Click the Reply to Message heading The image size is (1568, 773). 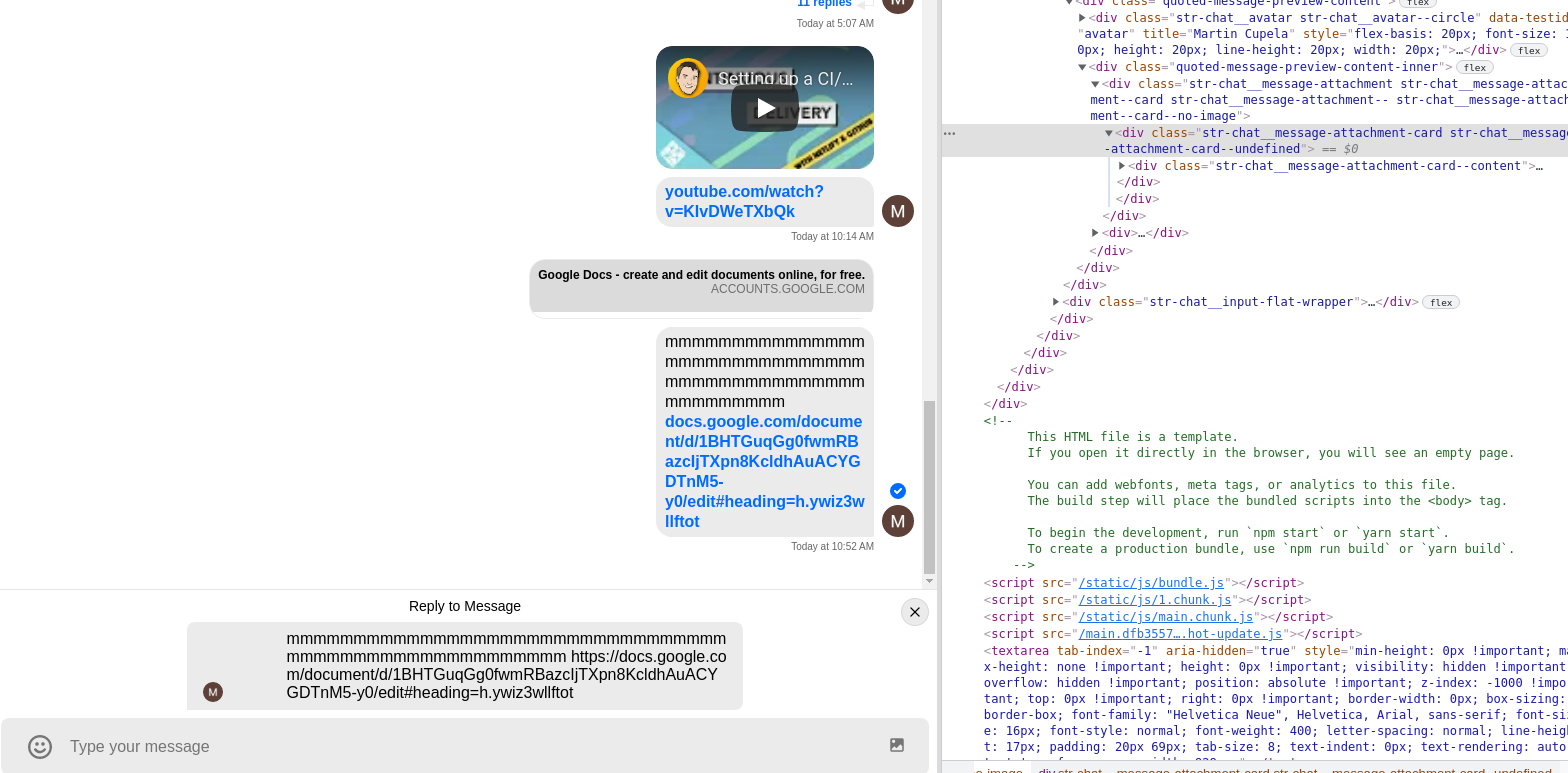(465, 606)
